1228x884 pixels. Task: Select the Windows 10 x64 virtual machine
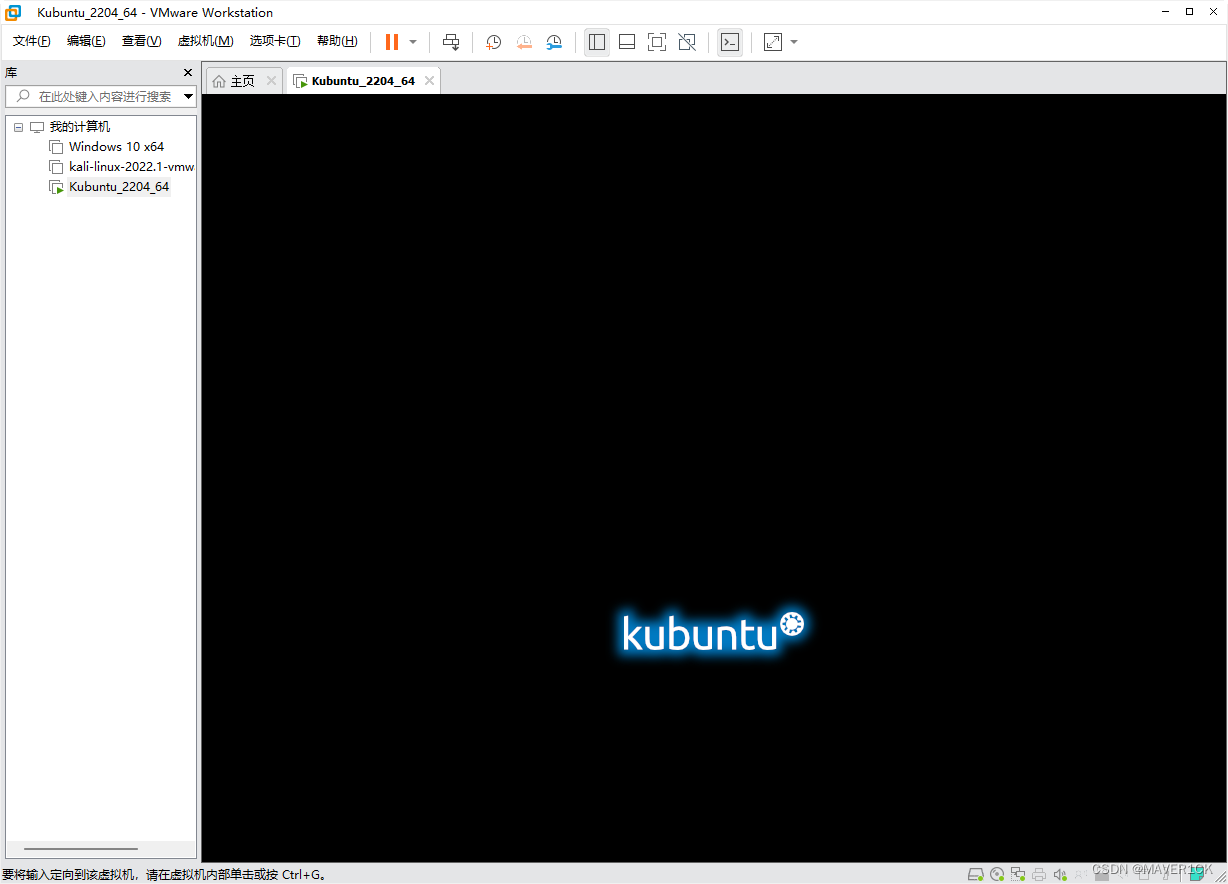pyautogui.click(x=116, y=147)
